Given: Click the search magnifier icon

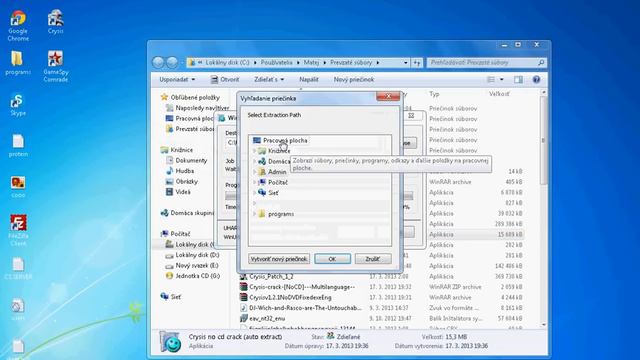Looking at the screenshot, I should pos(541,62).
